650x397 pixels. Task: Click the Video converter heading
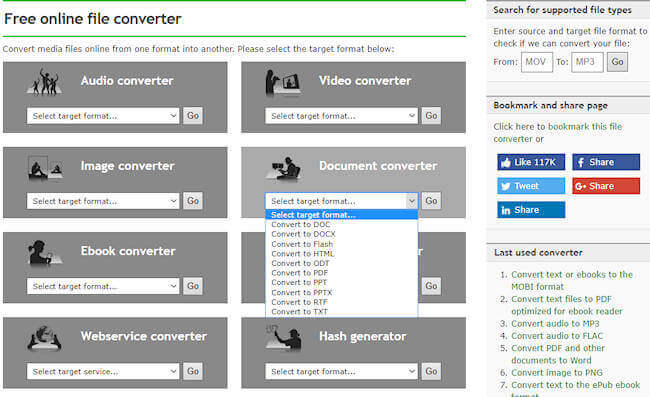coord(365,81)
